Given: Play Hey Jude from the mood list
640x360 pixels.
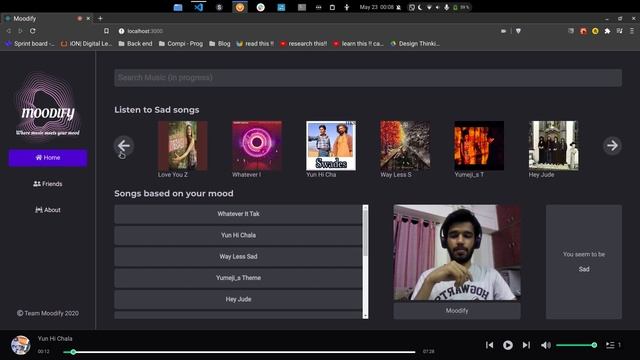Looking at the screenshot, I should click(x=238, y=299).
